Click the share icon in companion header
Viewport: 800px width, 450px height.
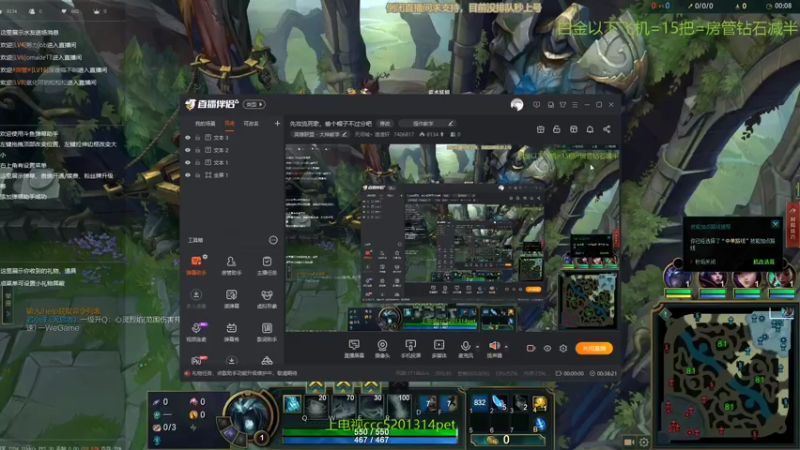607,130
